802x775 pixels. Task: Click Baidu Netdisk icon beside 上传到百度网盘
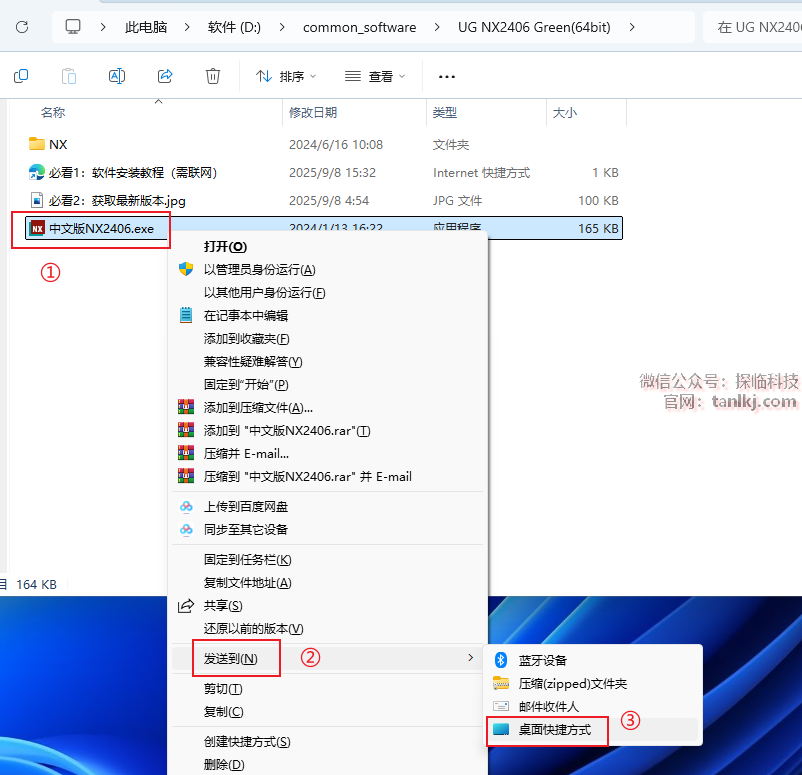186,506
